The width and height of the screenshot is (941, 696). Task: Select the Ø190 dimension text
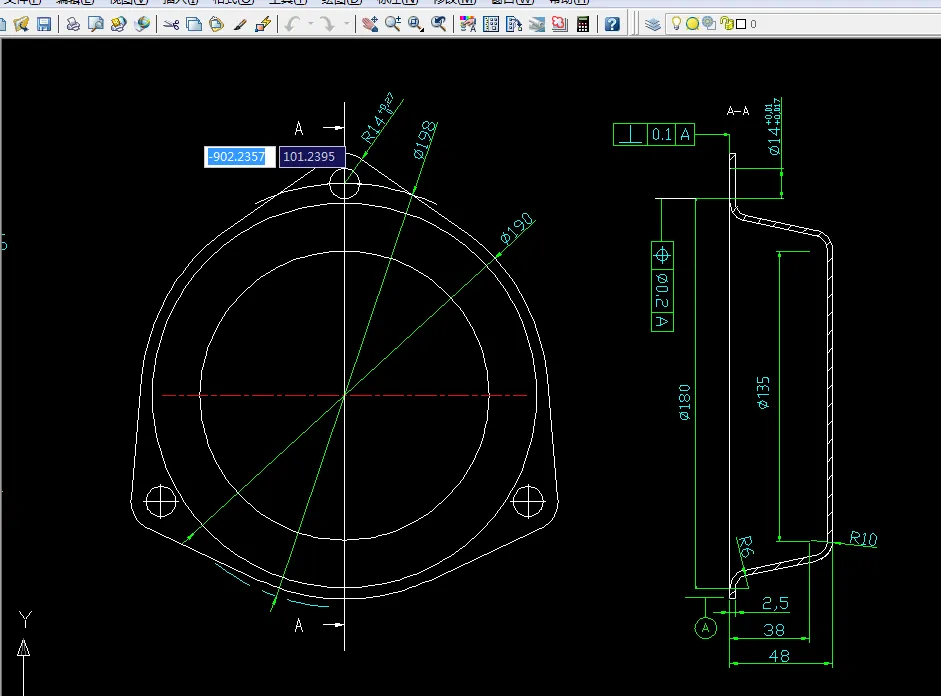[517, 228]
